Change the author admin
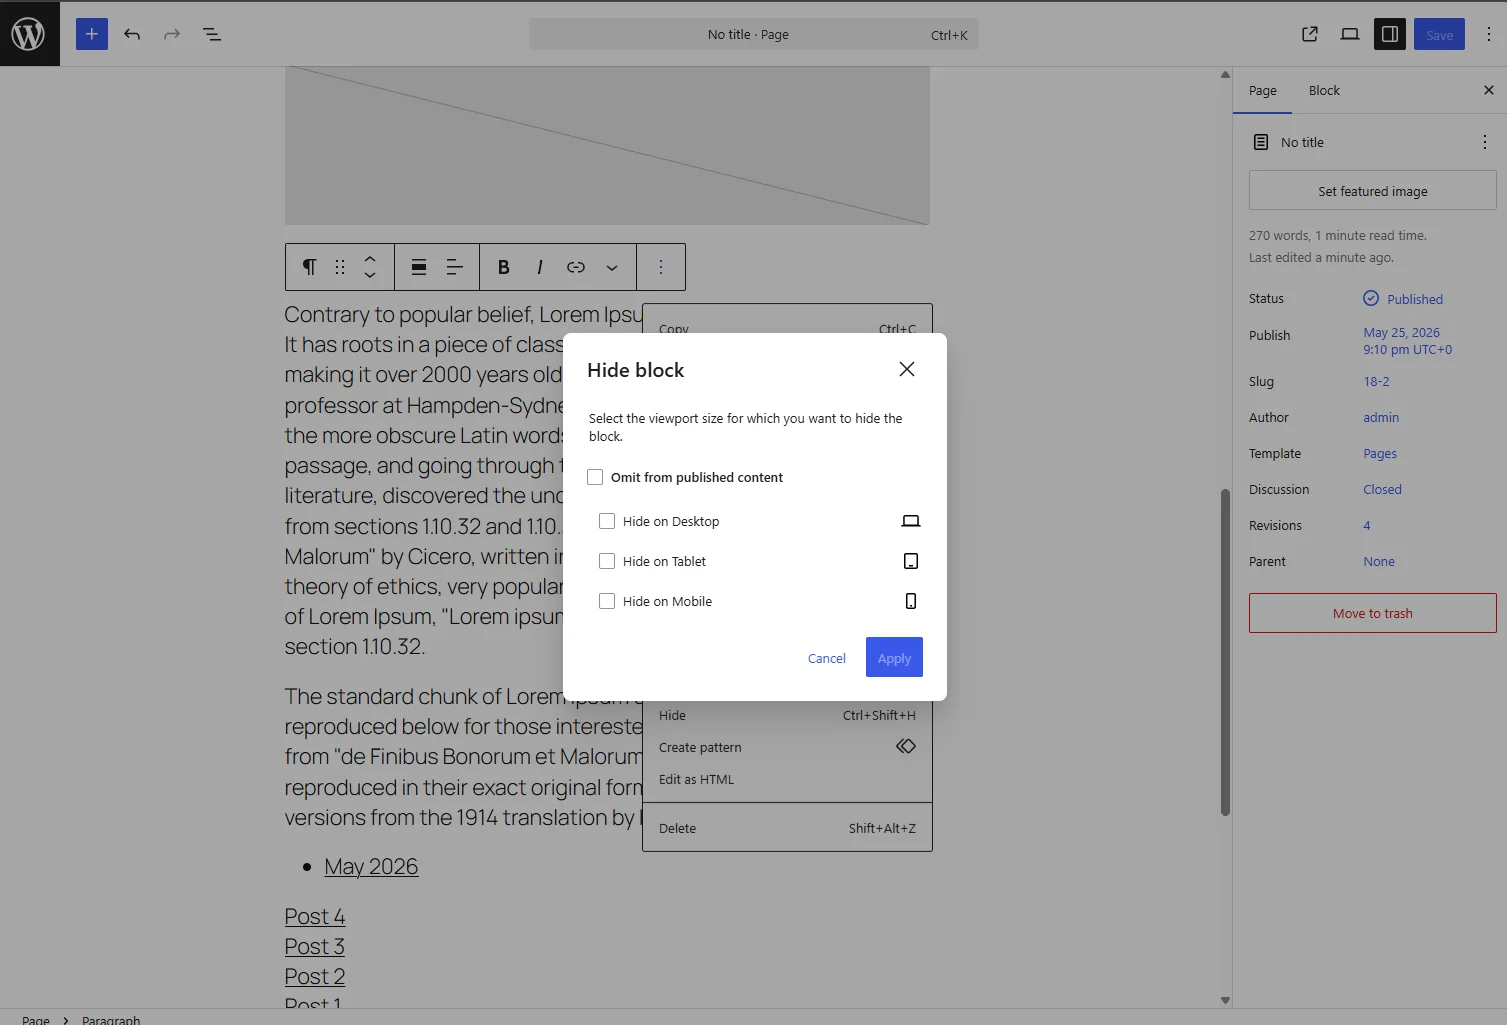Image resolution: width=1507 pixels, height=1025 pixels. pyautogui.click(x=1381, y=417)
